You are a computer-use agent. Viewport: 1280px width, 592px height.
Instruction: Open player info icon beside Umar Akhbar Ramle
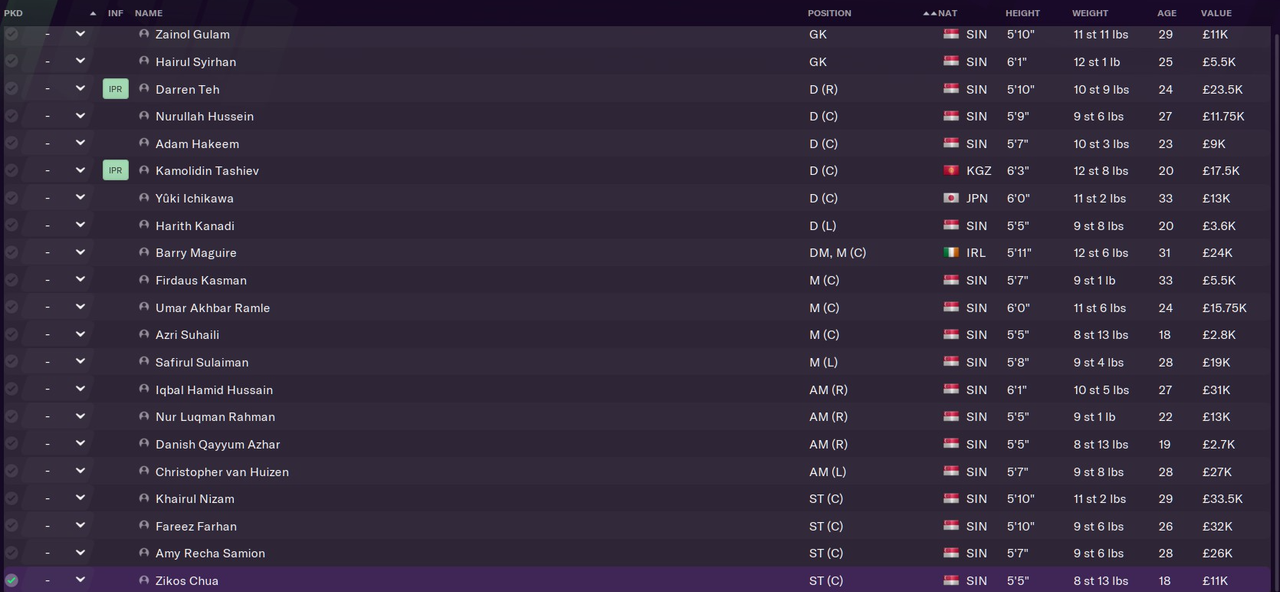point(144,307)
